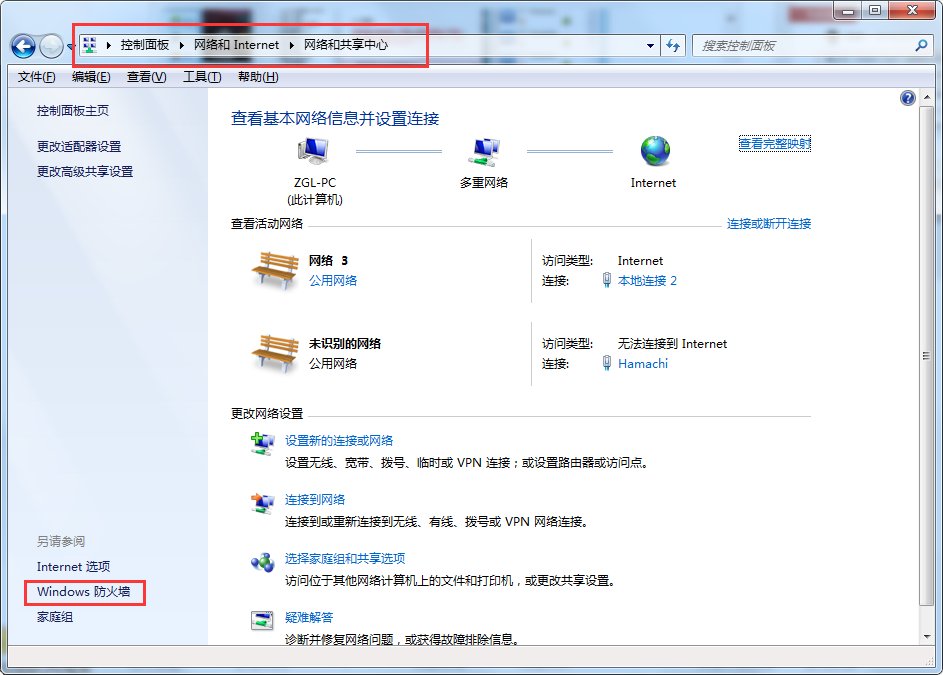Click the refresh icon beside the address bar
This screenshot has height=675, width=943.
(x=671, y=45)
